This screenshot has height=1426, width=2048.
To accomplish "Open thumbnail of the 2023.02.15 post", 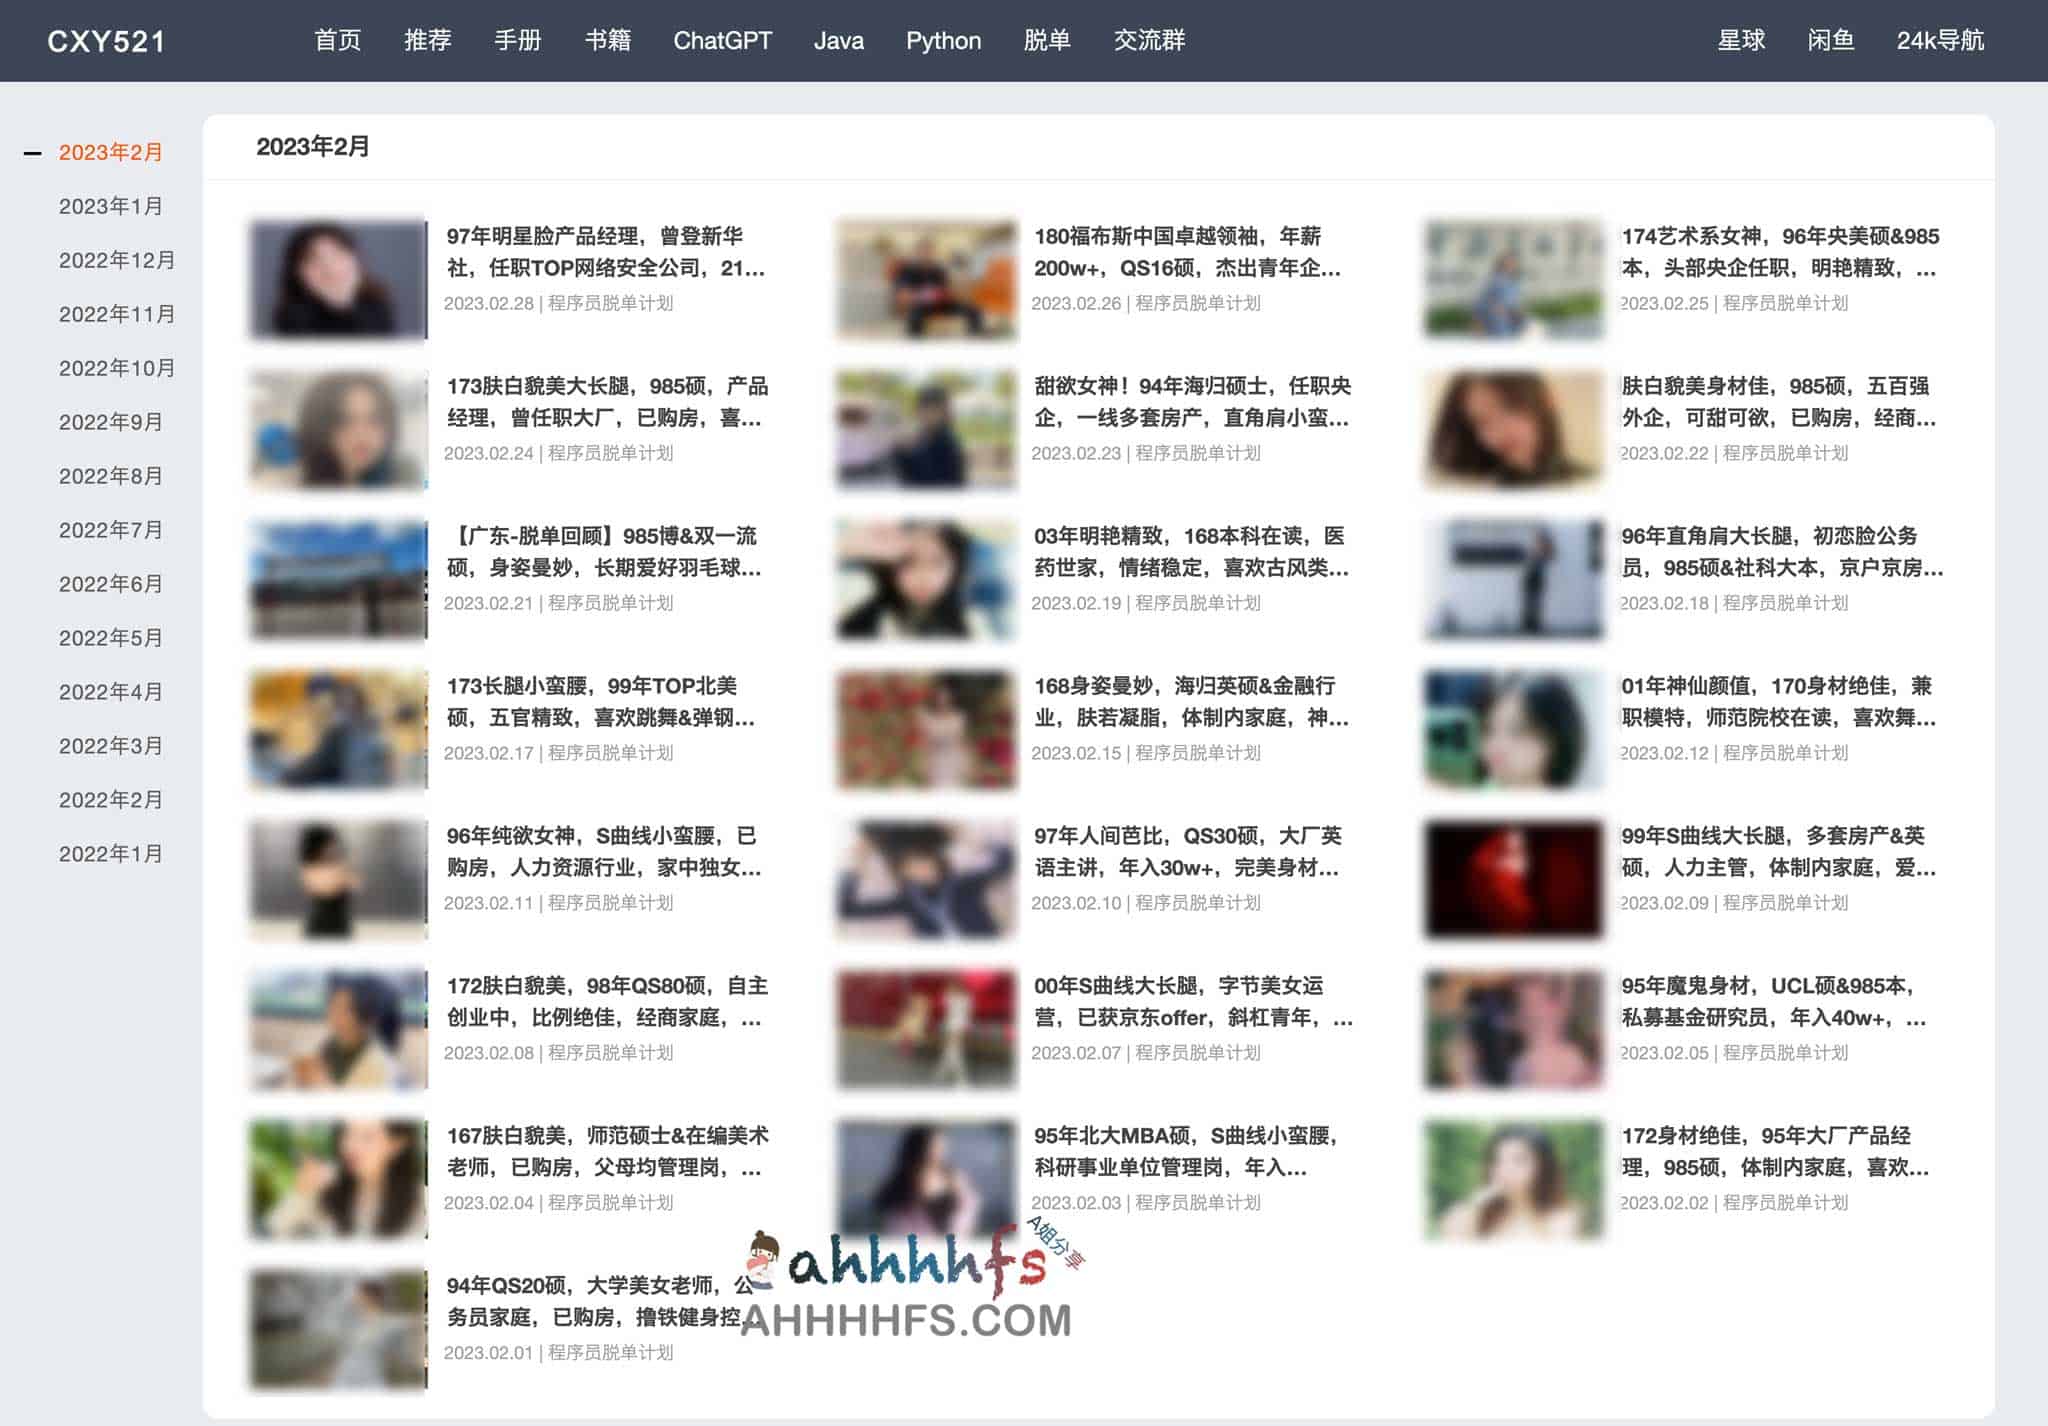I will tap(926, 729).
